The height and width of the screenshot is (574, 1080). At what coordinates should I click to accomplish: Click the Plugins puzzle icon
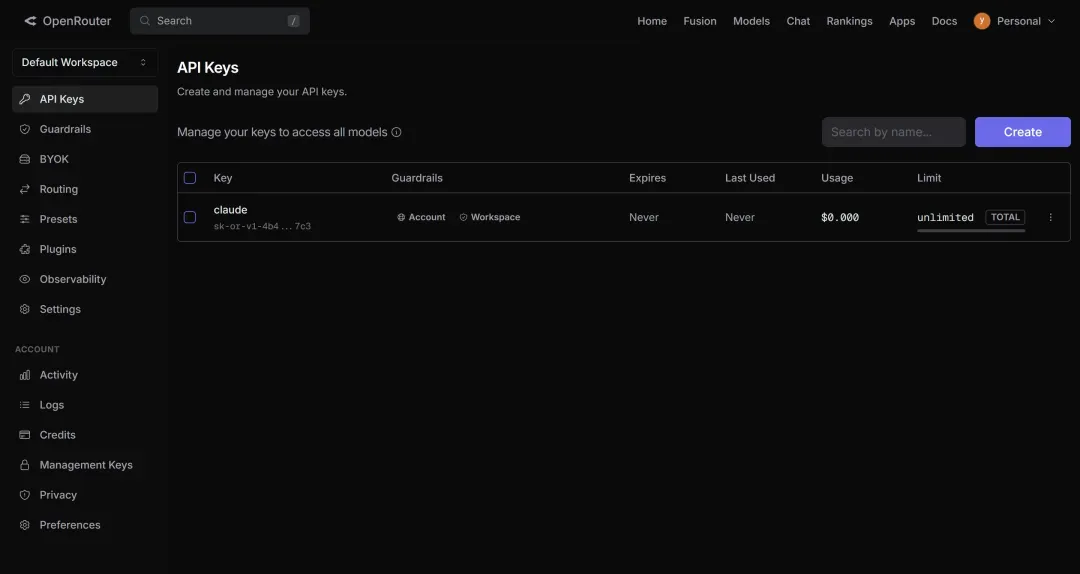pos(25,249)
